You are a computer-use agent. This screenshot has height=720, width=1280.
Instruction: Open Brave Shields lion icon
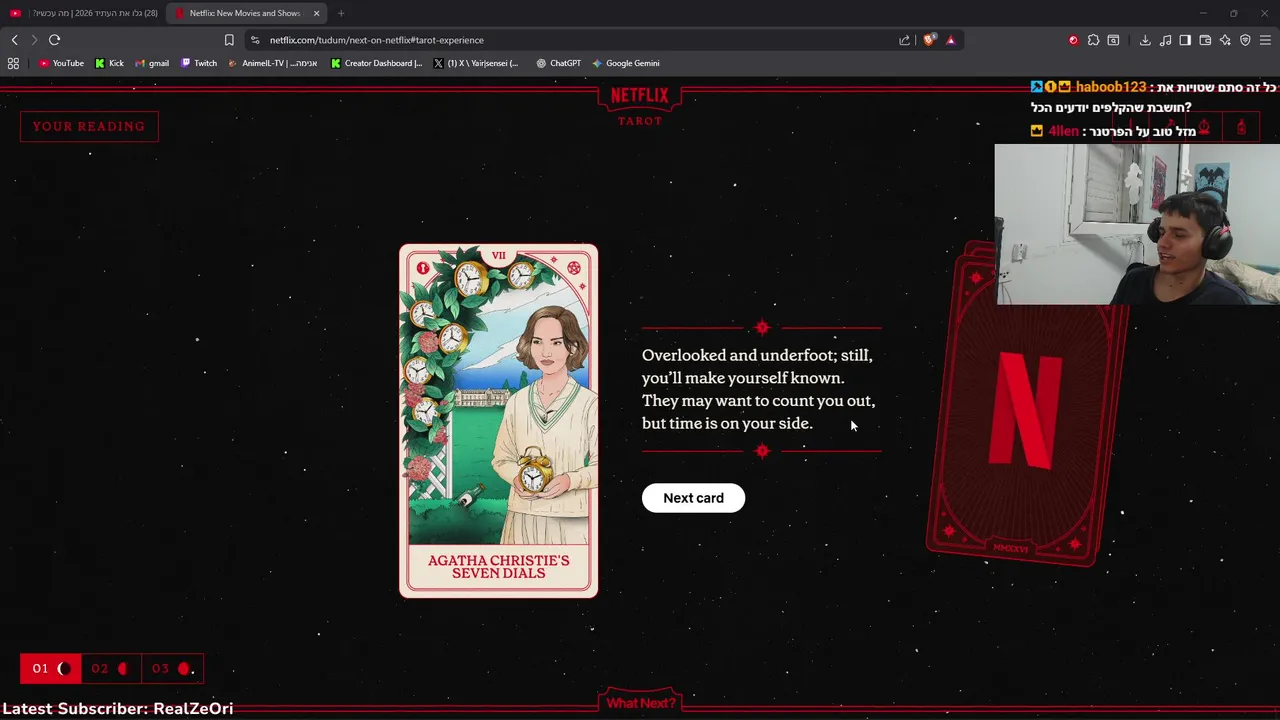coord(929,40)
